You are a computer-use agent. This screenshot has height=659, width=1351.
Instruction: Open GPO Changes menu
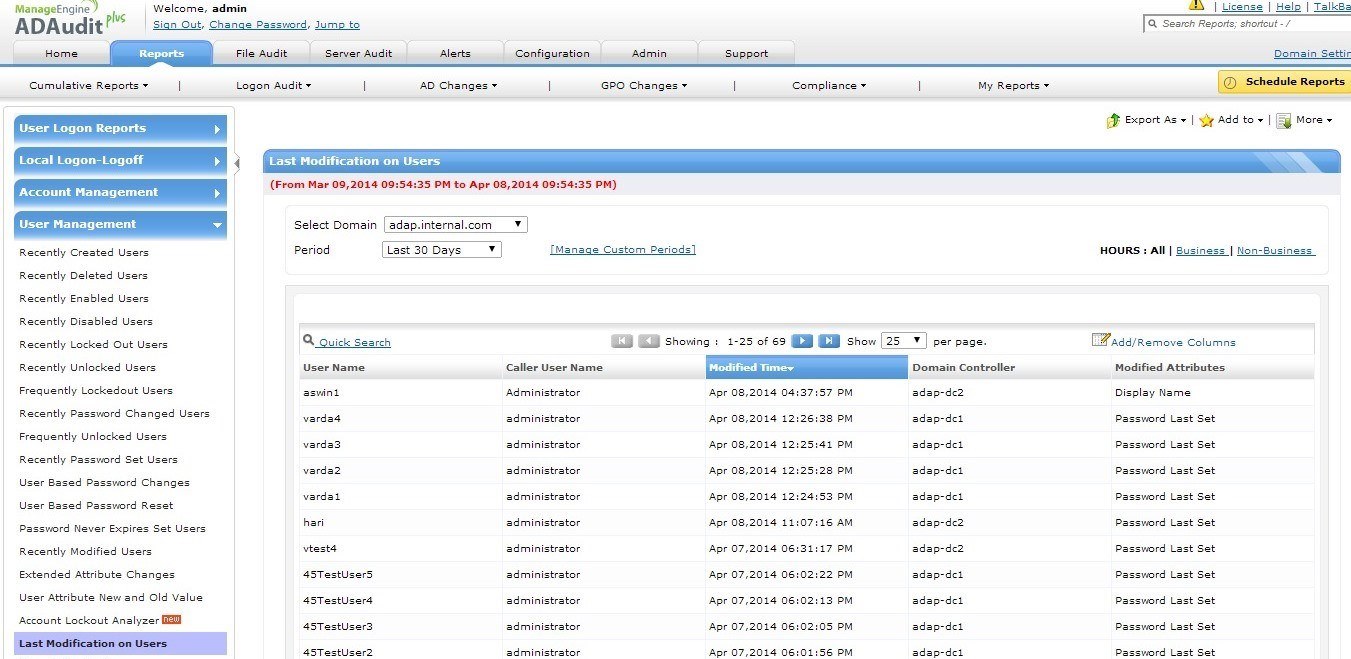(x=644, y=86)
